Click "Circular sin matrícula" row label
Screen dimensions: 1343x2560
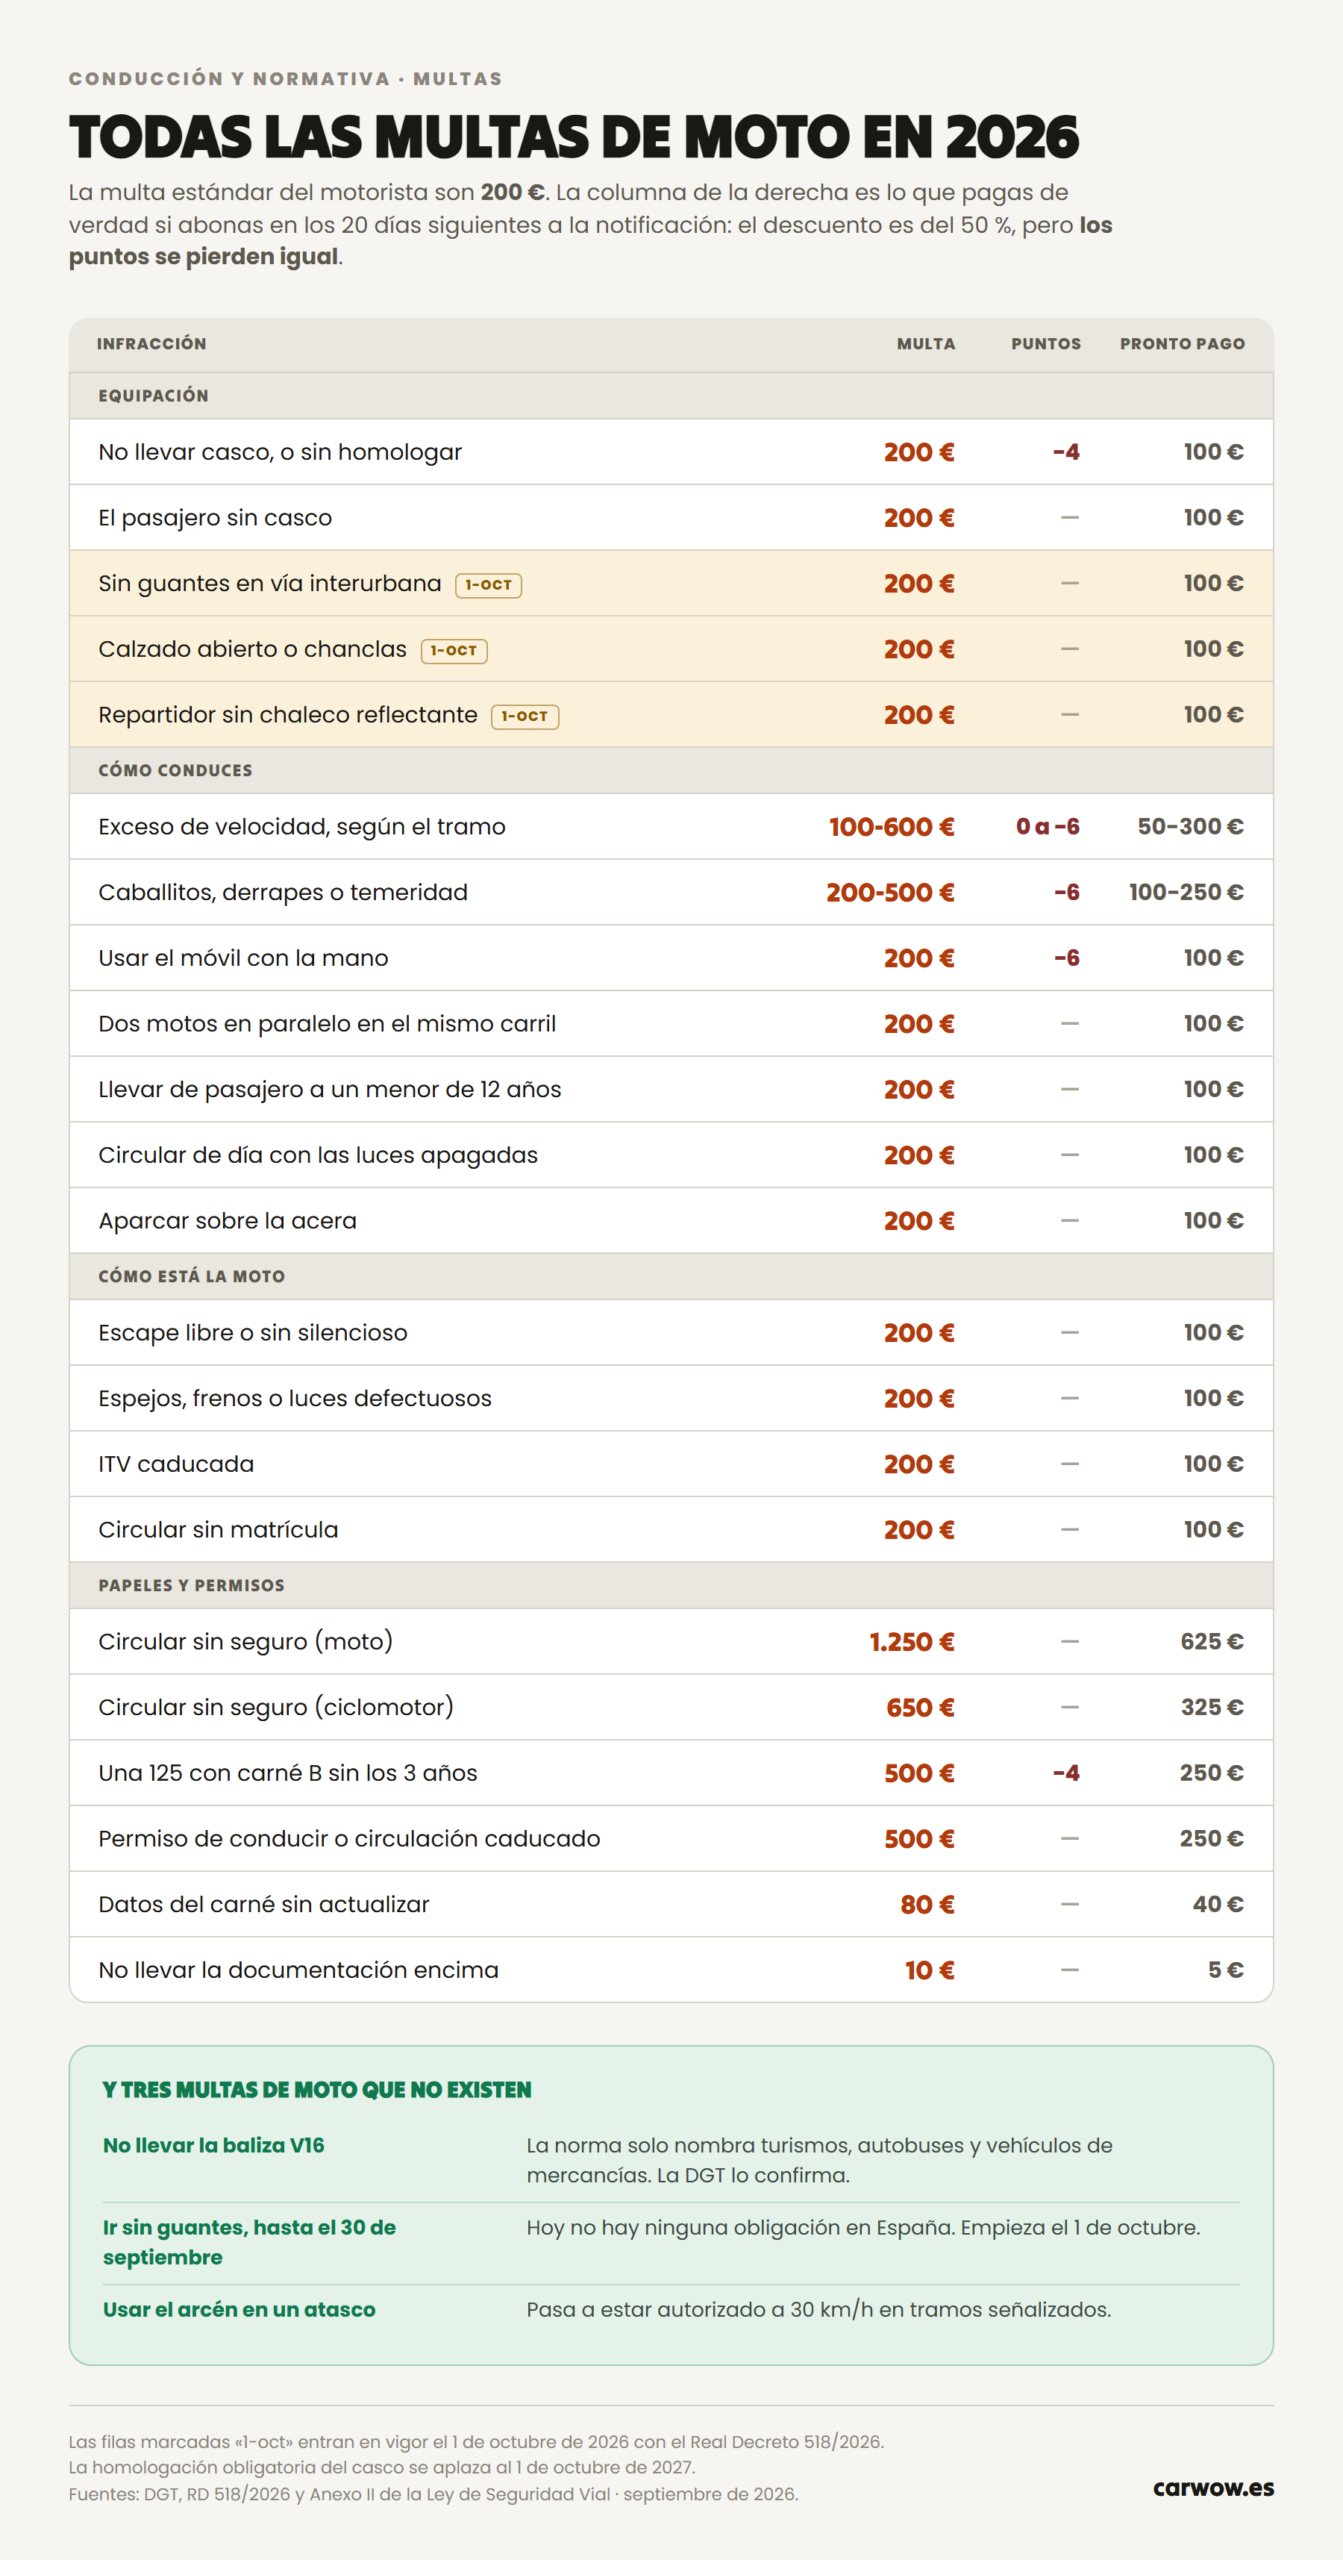coord(218,1530)
